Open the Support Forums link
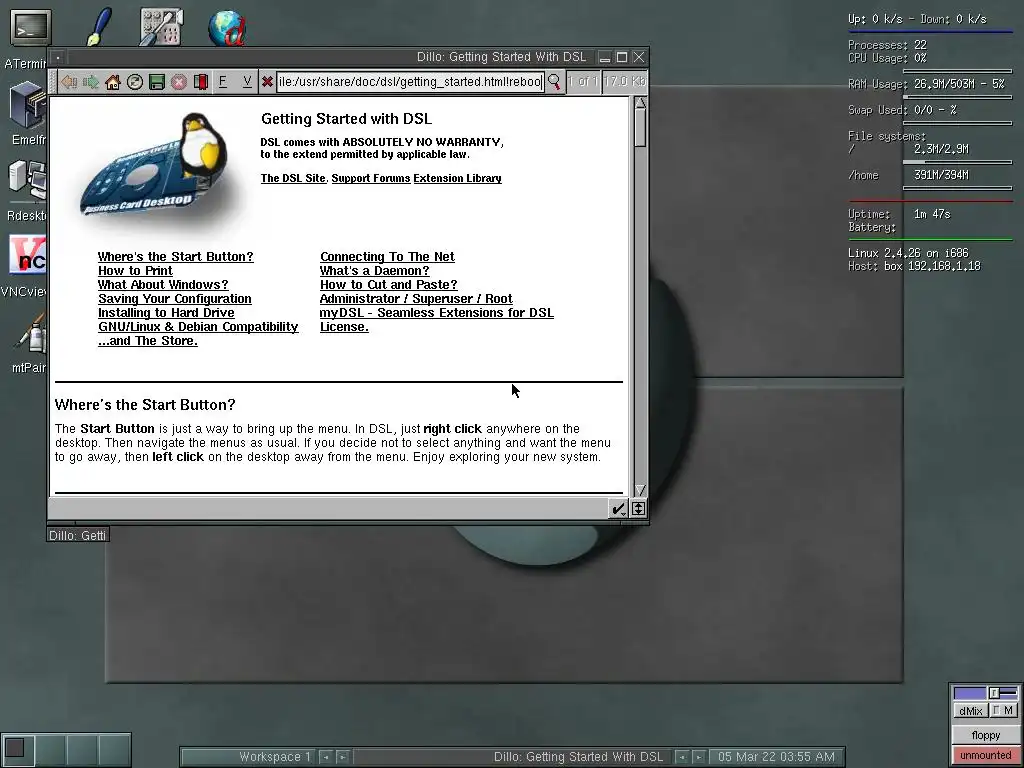1024x768 pixels. point(371,178)
